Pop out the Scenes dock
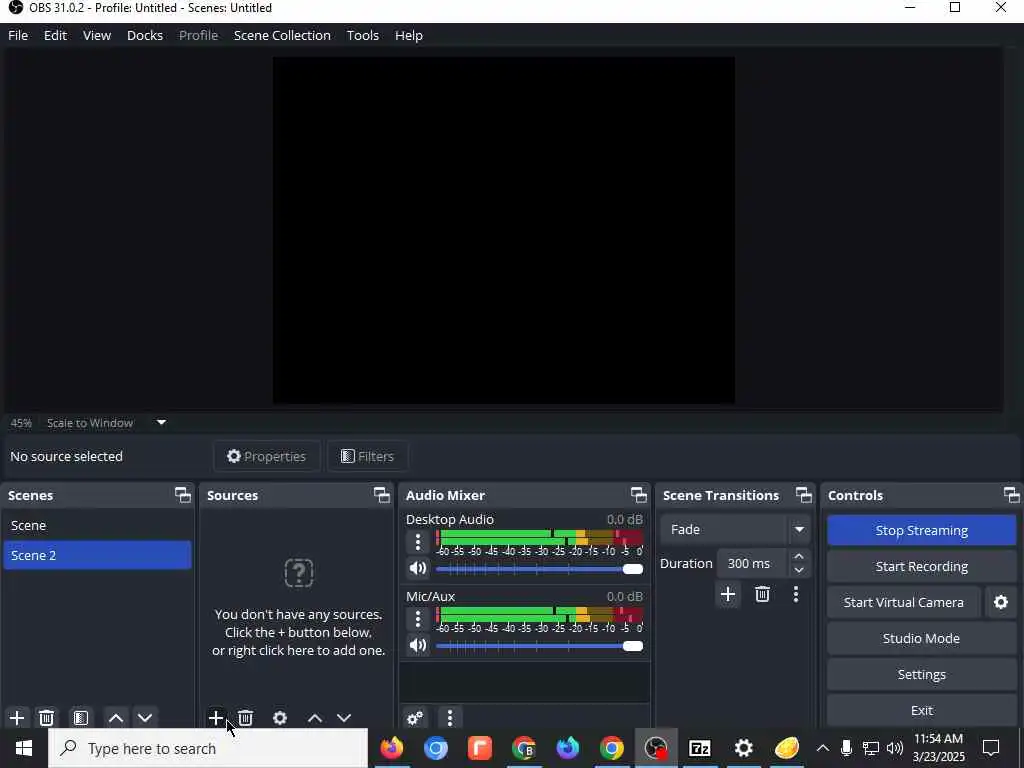 click(x=183, y=495)
